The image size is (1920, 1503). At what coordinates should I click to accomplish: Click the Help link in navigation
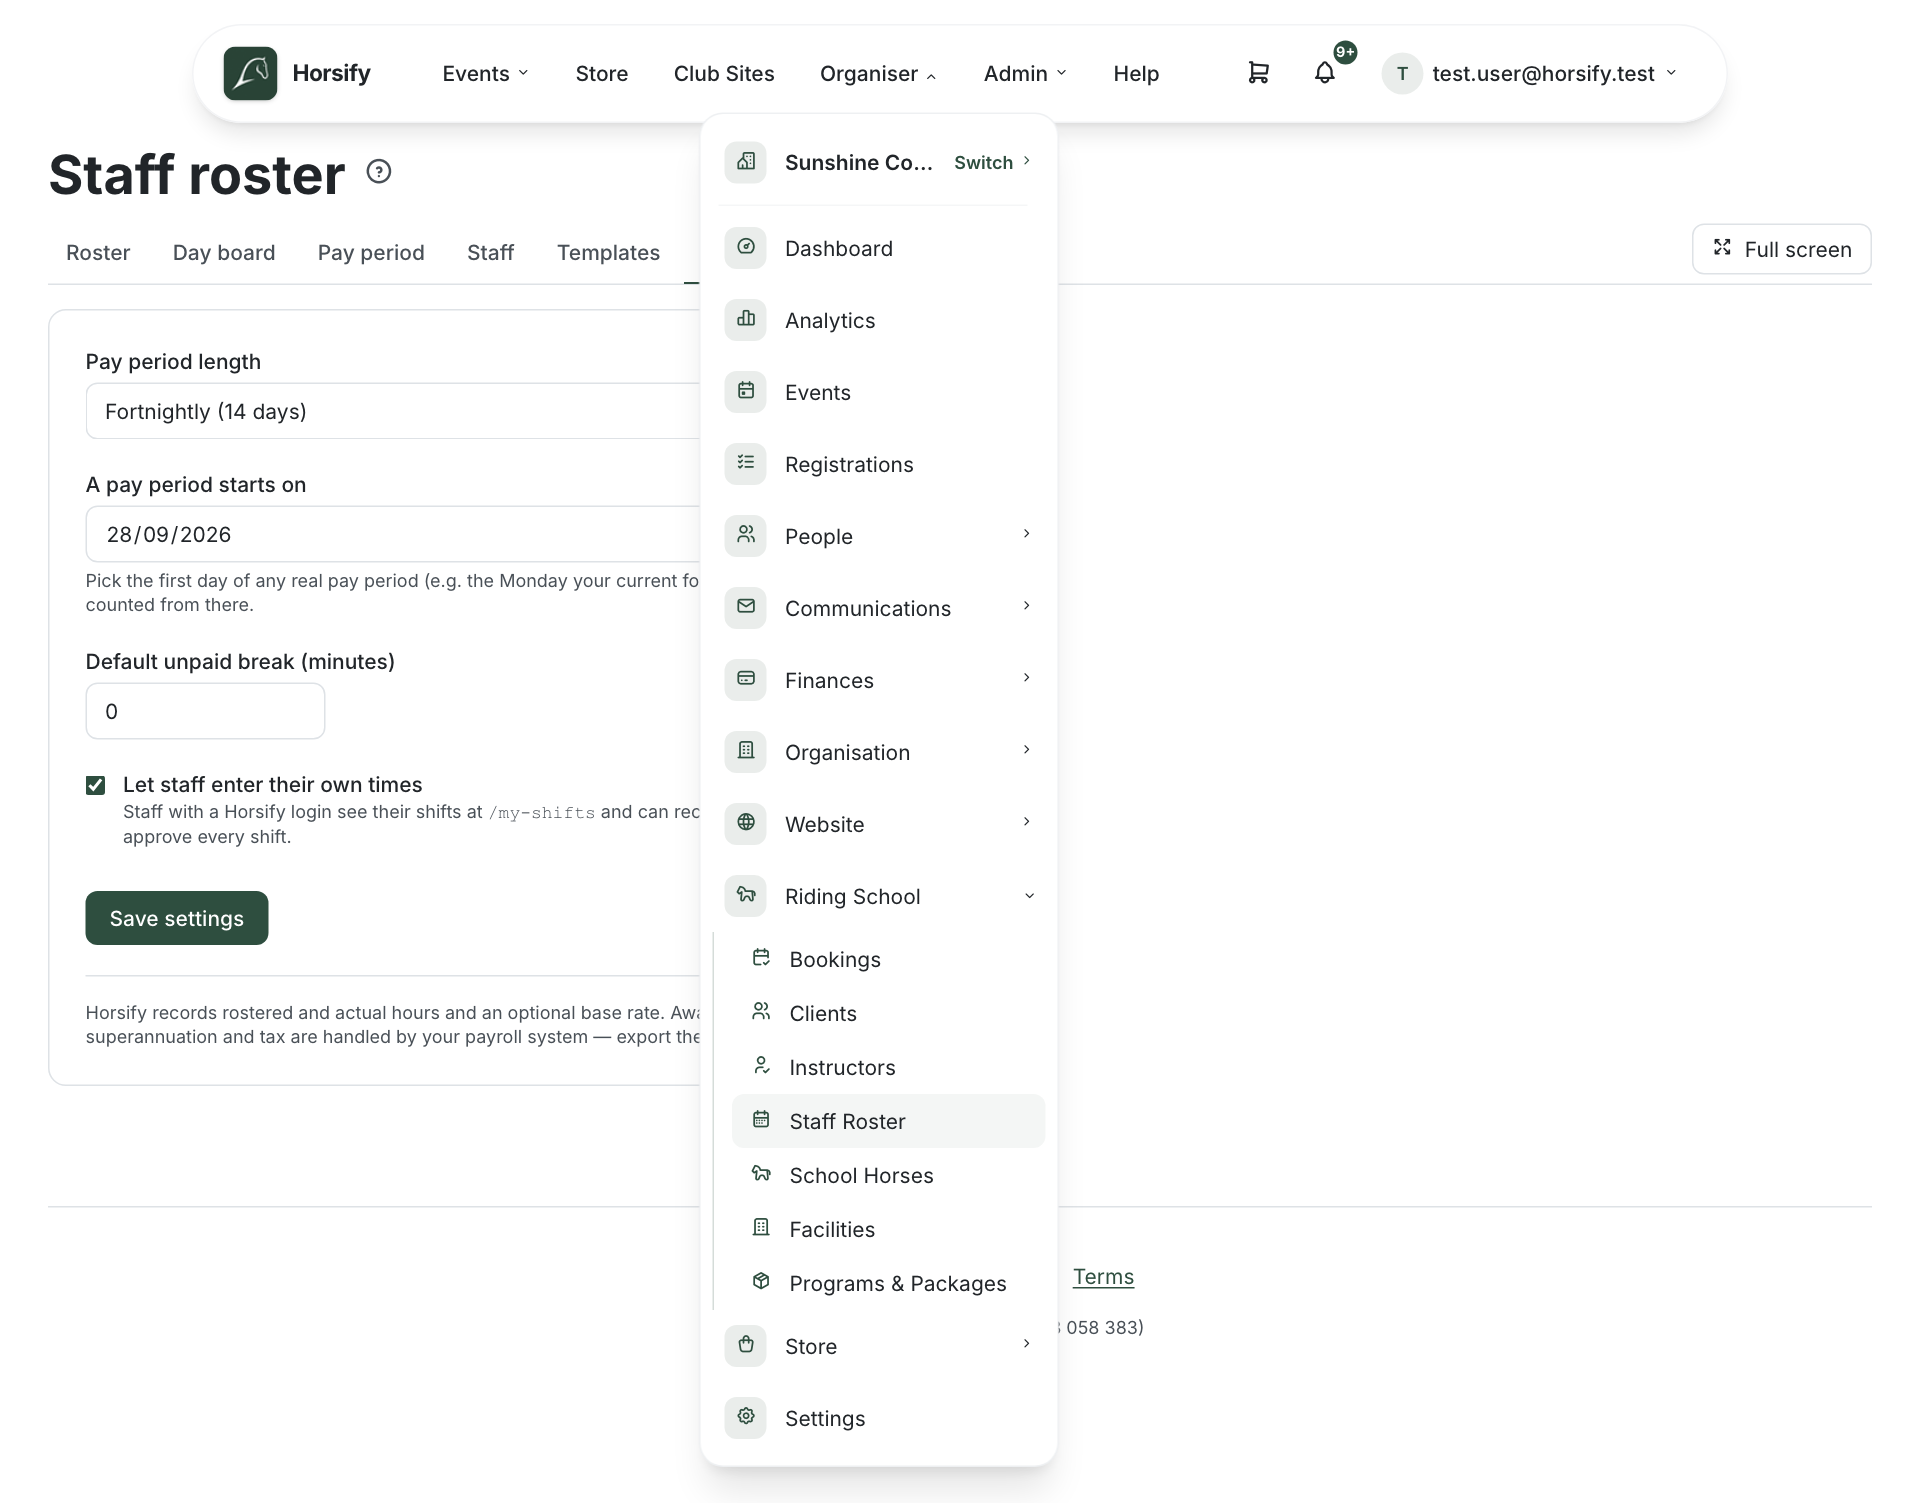pos(1136,73)
